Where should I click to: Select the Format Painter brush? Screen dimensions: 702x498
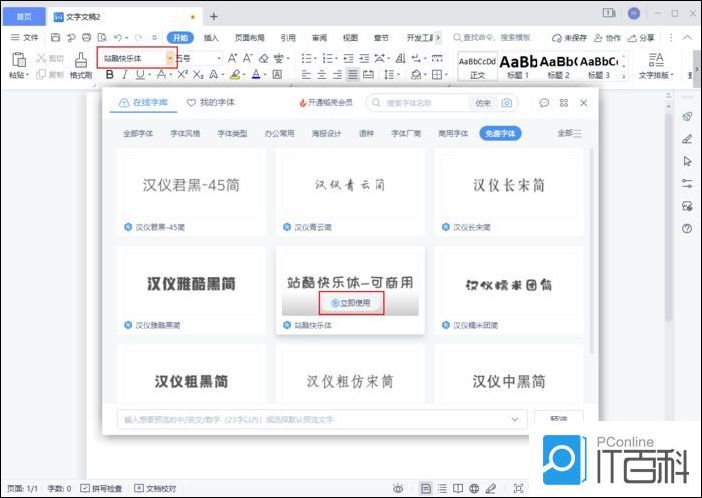tap(81, 60)
